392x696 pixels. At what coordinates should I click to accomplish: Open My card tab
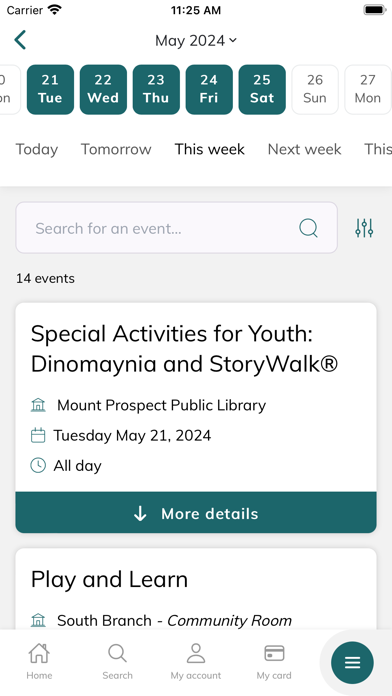click(x=274, y=661)
